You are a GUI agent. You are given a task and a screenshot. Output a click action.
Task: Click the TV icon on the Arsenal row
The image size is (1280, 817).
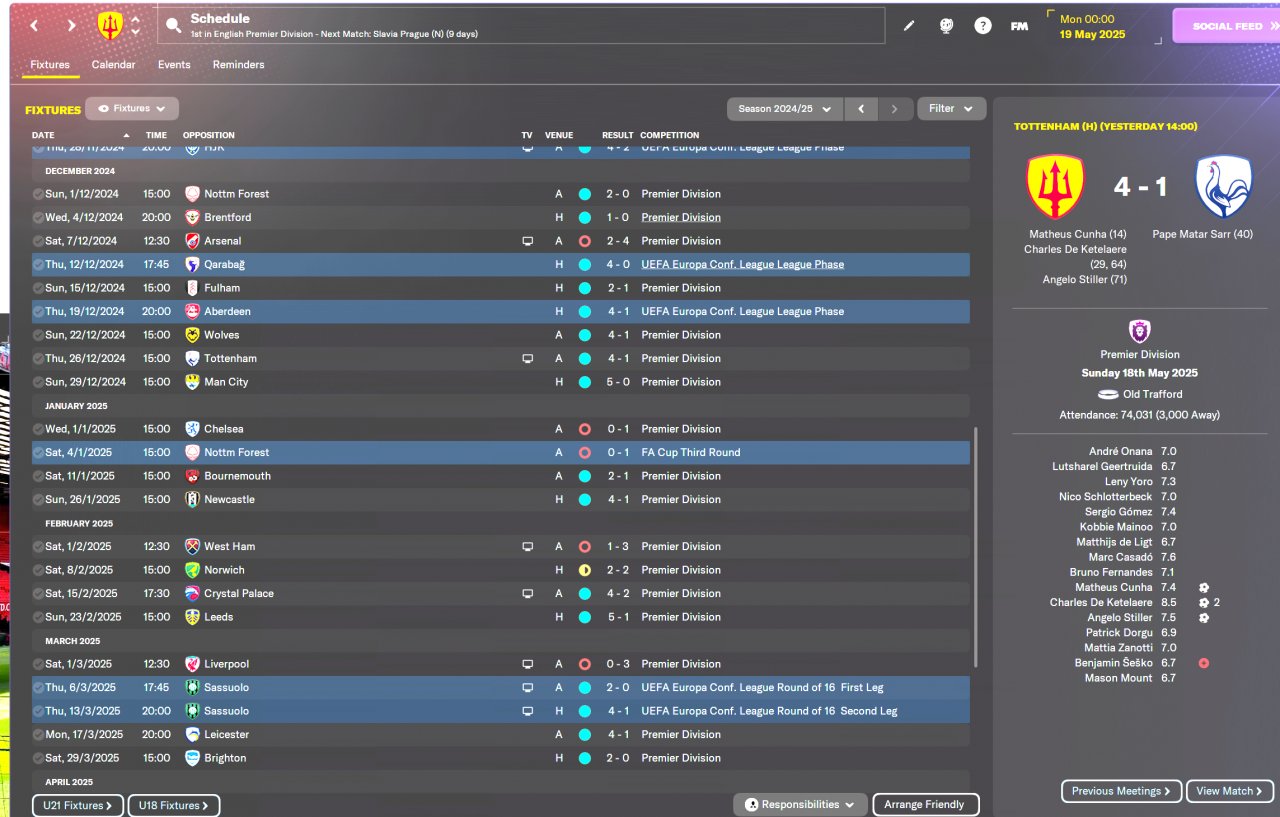pyautogui.click(x=527, y=241)
